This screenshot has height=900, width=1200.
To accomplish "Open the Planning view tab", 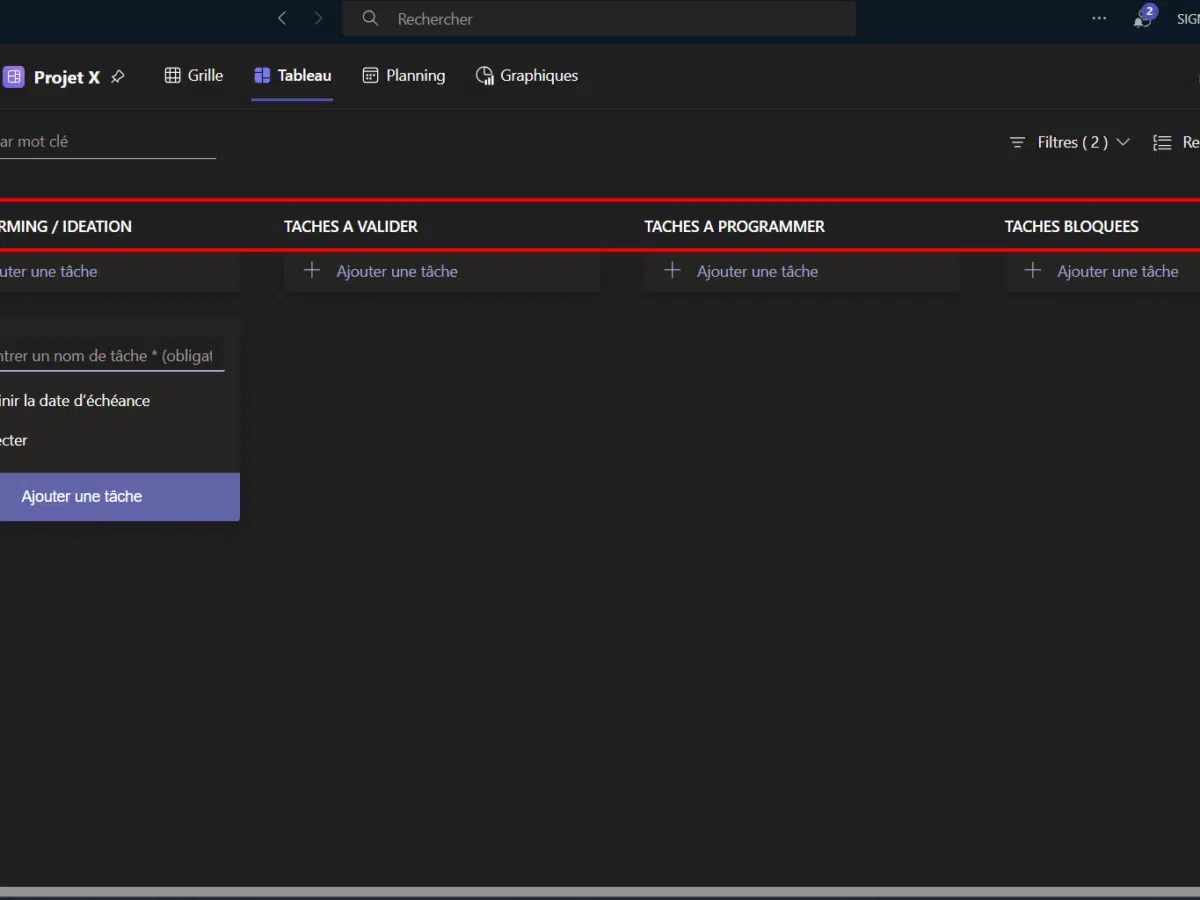I will click(x=404, y=75).
